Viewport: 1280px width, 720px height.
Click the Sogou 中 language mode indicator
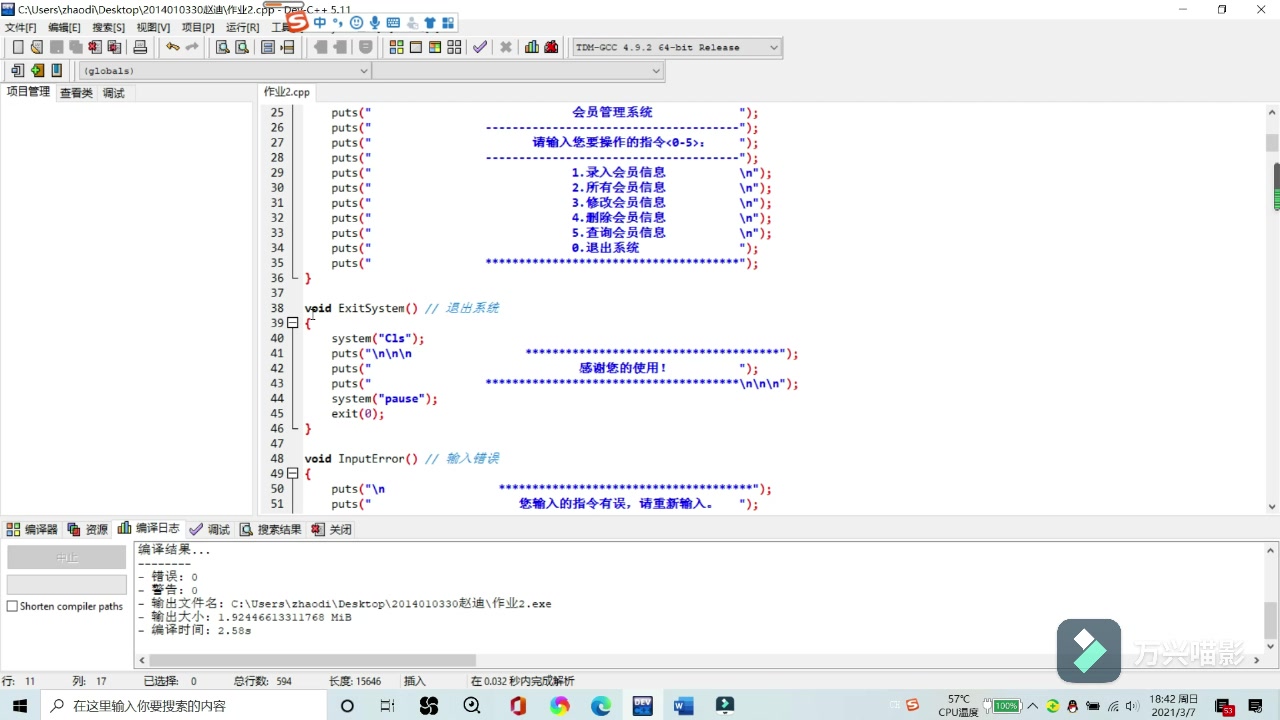tap(320, 22)
